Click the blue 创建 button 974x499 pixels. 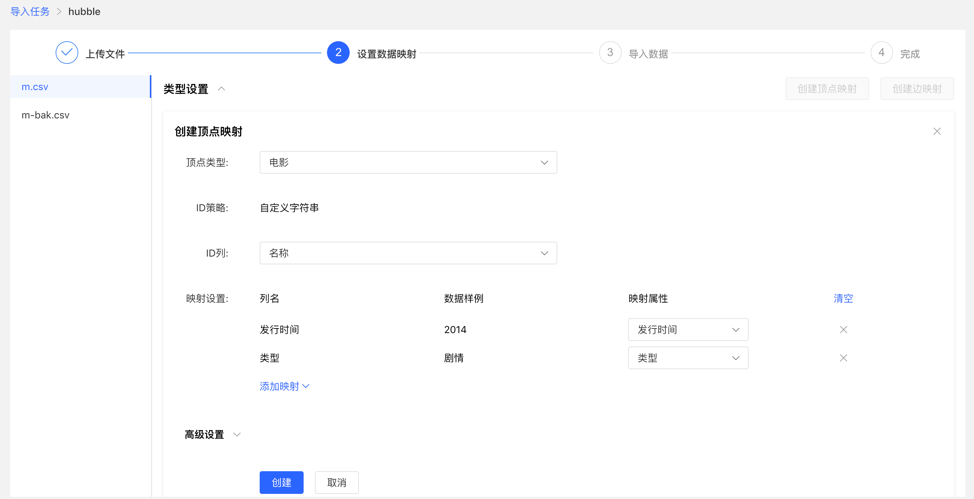[x=281, y=483]
